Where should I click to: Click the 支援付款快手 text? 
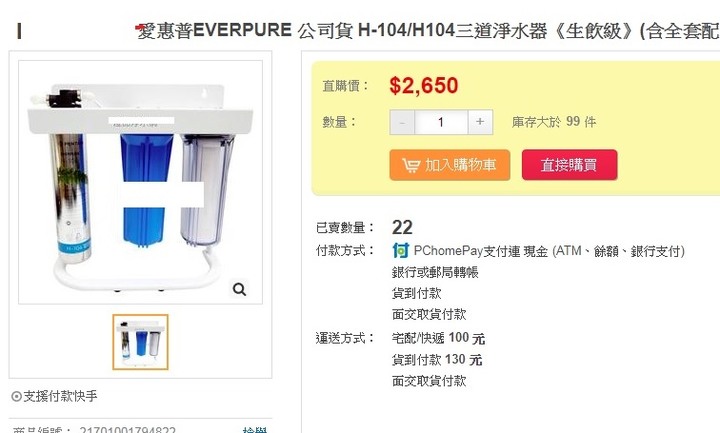point(60,396)
